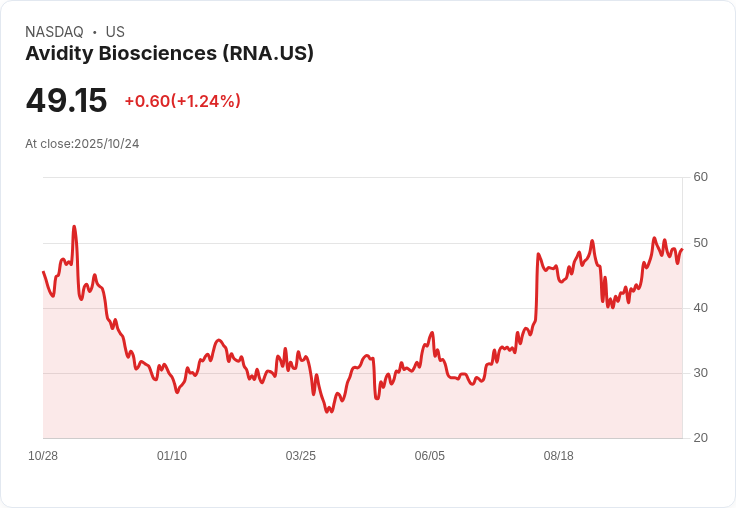This screenshot has height=508, width=736.
Task: Click the 20 y-axis price label
Action: pos(700,438)
